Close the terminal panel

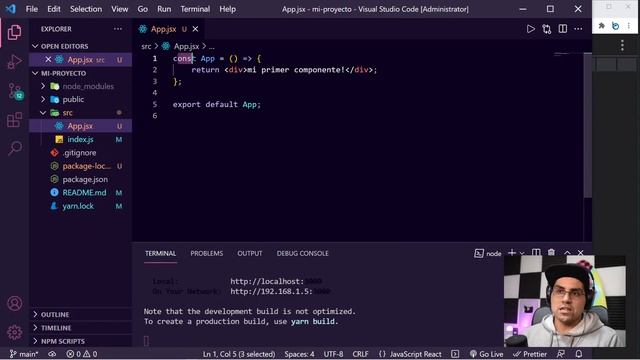point(580,253)
